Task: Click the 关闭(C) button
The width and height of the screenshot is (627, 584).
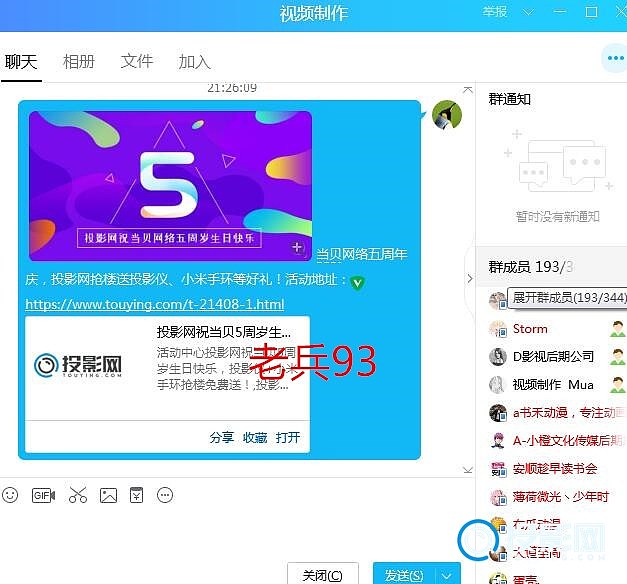Action: [322, 575]
